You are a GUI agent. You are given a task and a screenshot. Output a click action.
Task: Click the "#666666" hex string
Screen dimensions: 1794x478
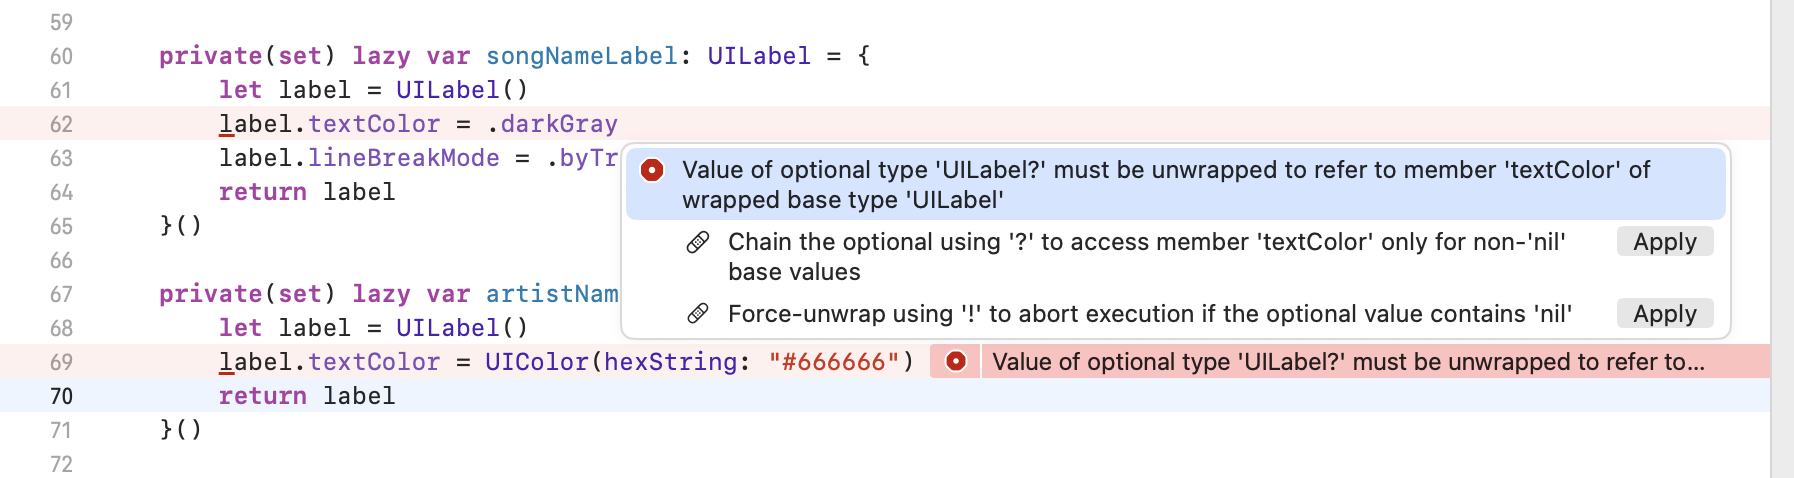828,362
